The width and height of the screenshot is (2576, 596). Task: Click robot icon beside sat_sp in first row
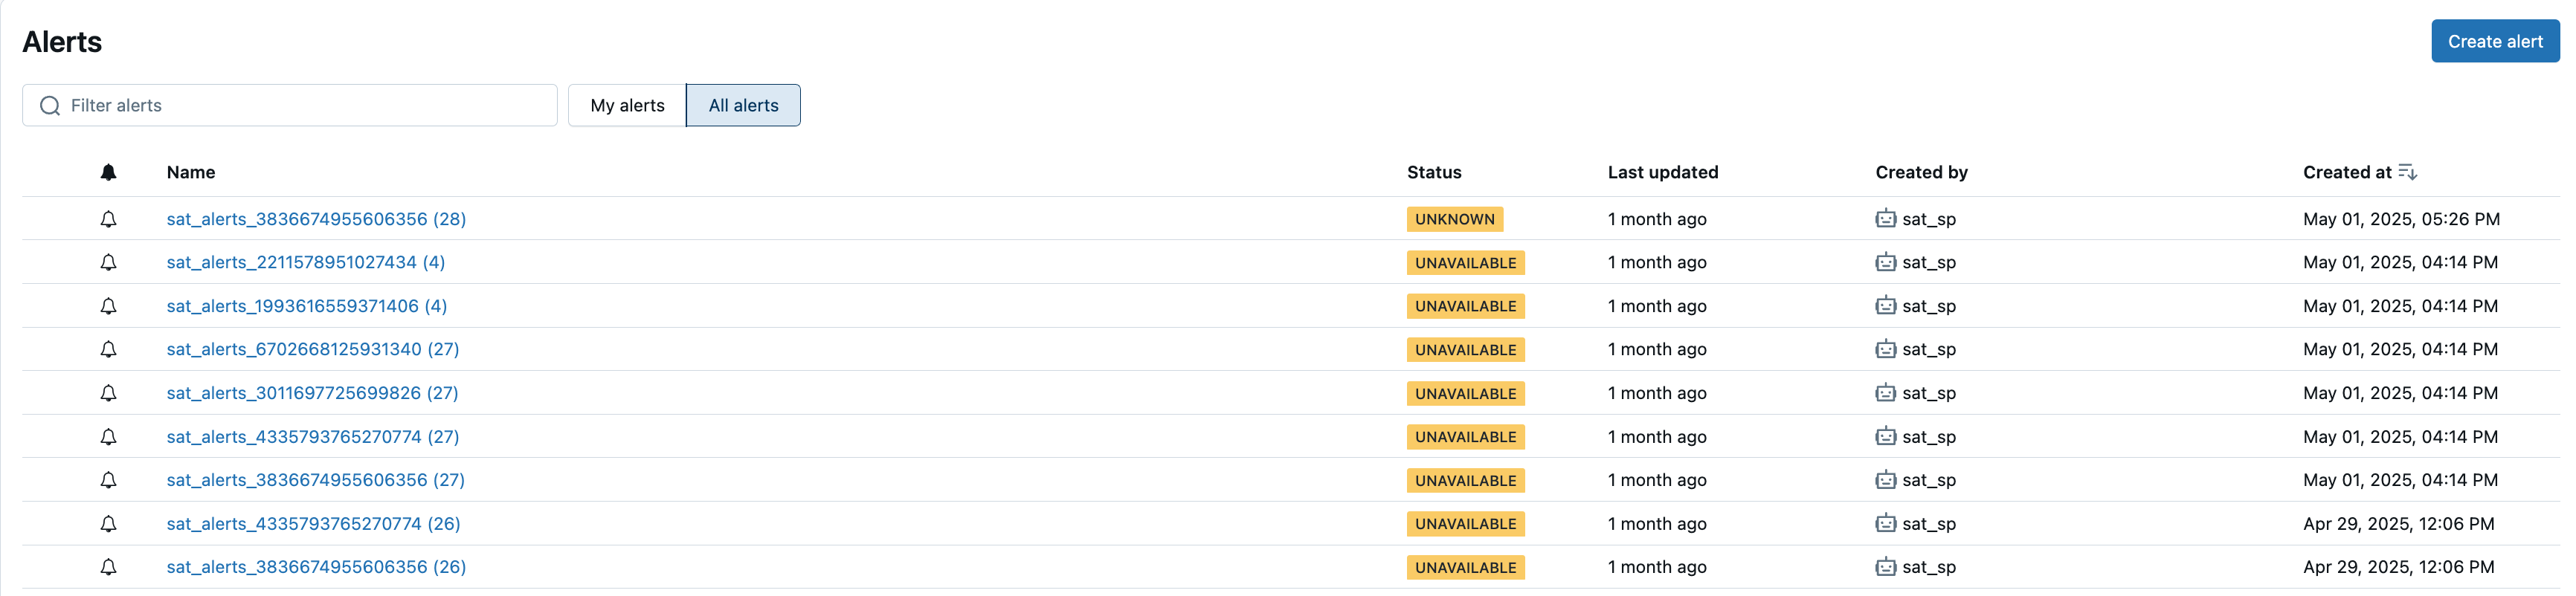coord(1885,218)
